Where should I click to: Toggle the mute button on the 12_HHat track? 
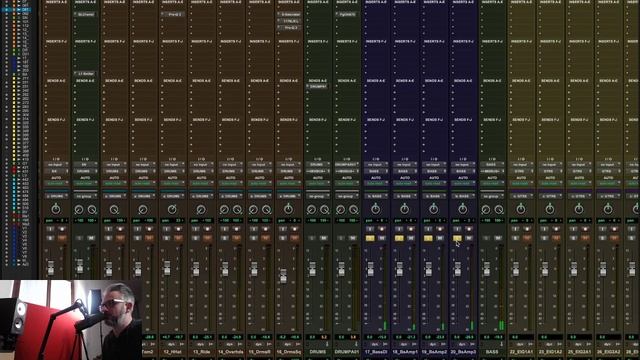(178, 238)
